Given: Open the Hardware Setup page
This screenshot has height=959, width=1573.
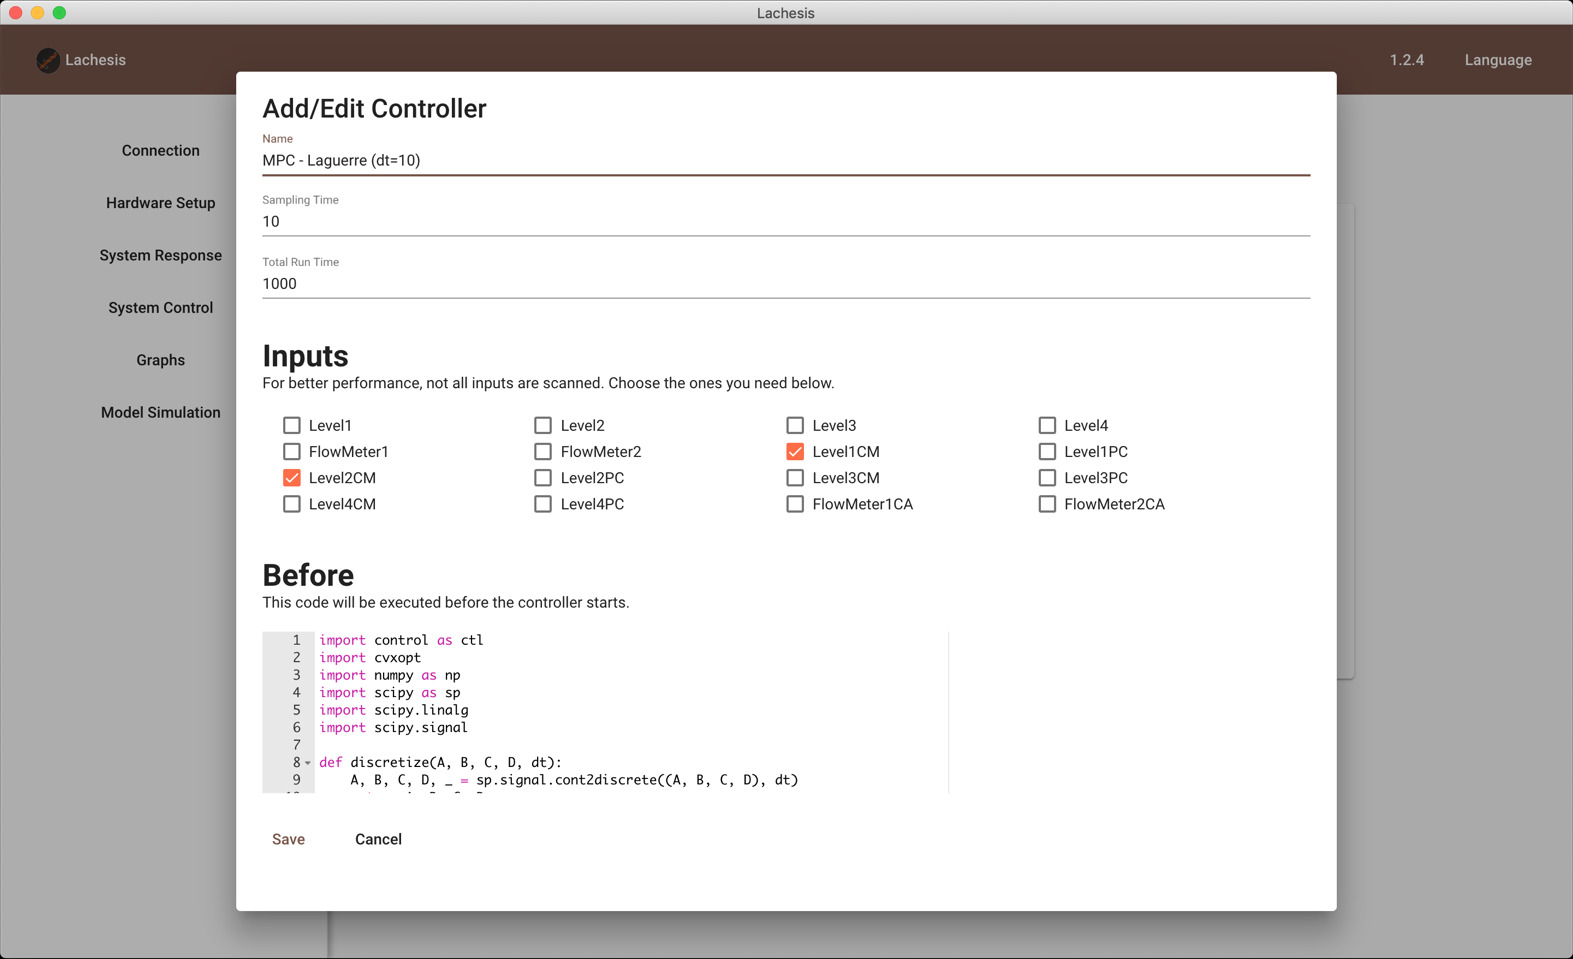Looking at the screenshot, I should point(161,203).
